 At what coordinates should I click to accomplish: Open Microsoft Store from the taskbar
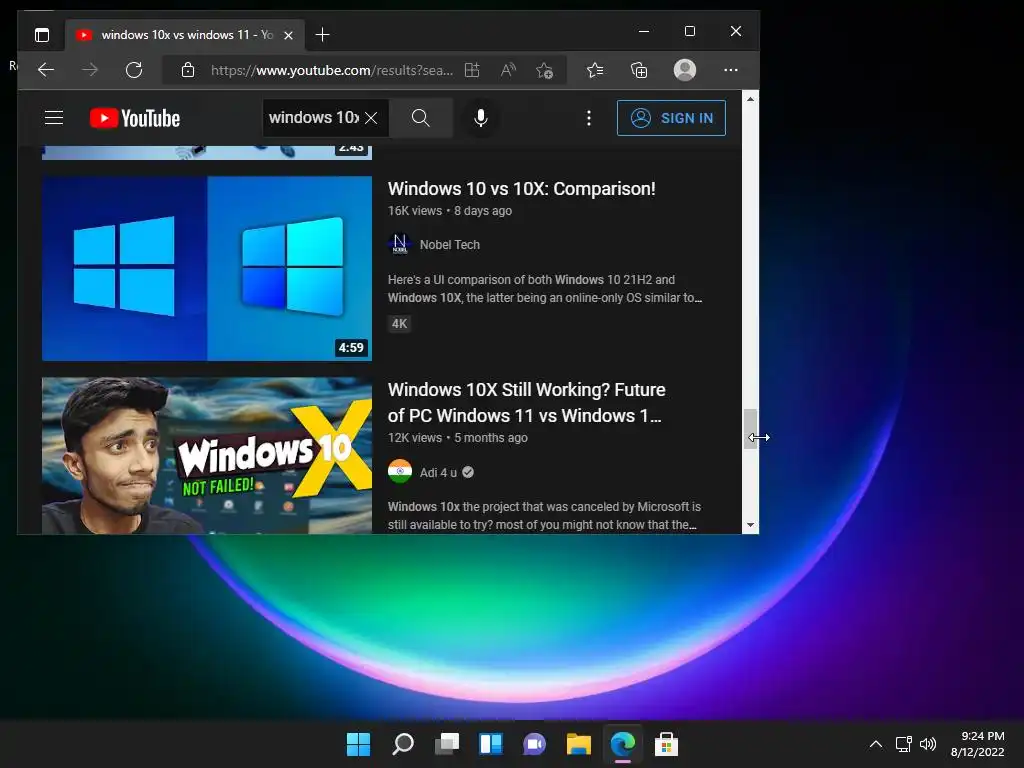(x=666, y=744)
